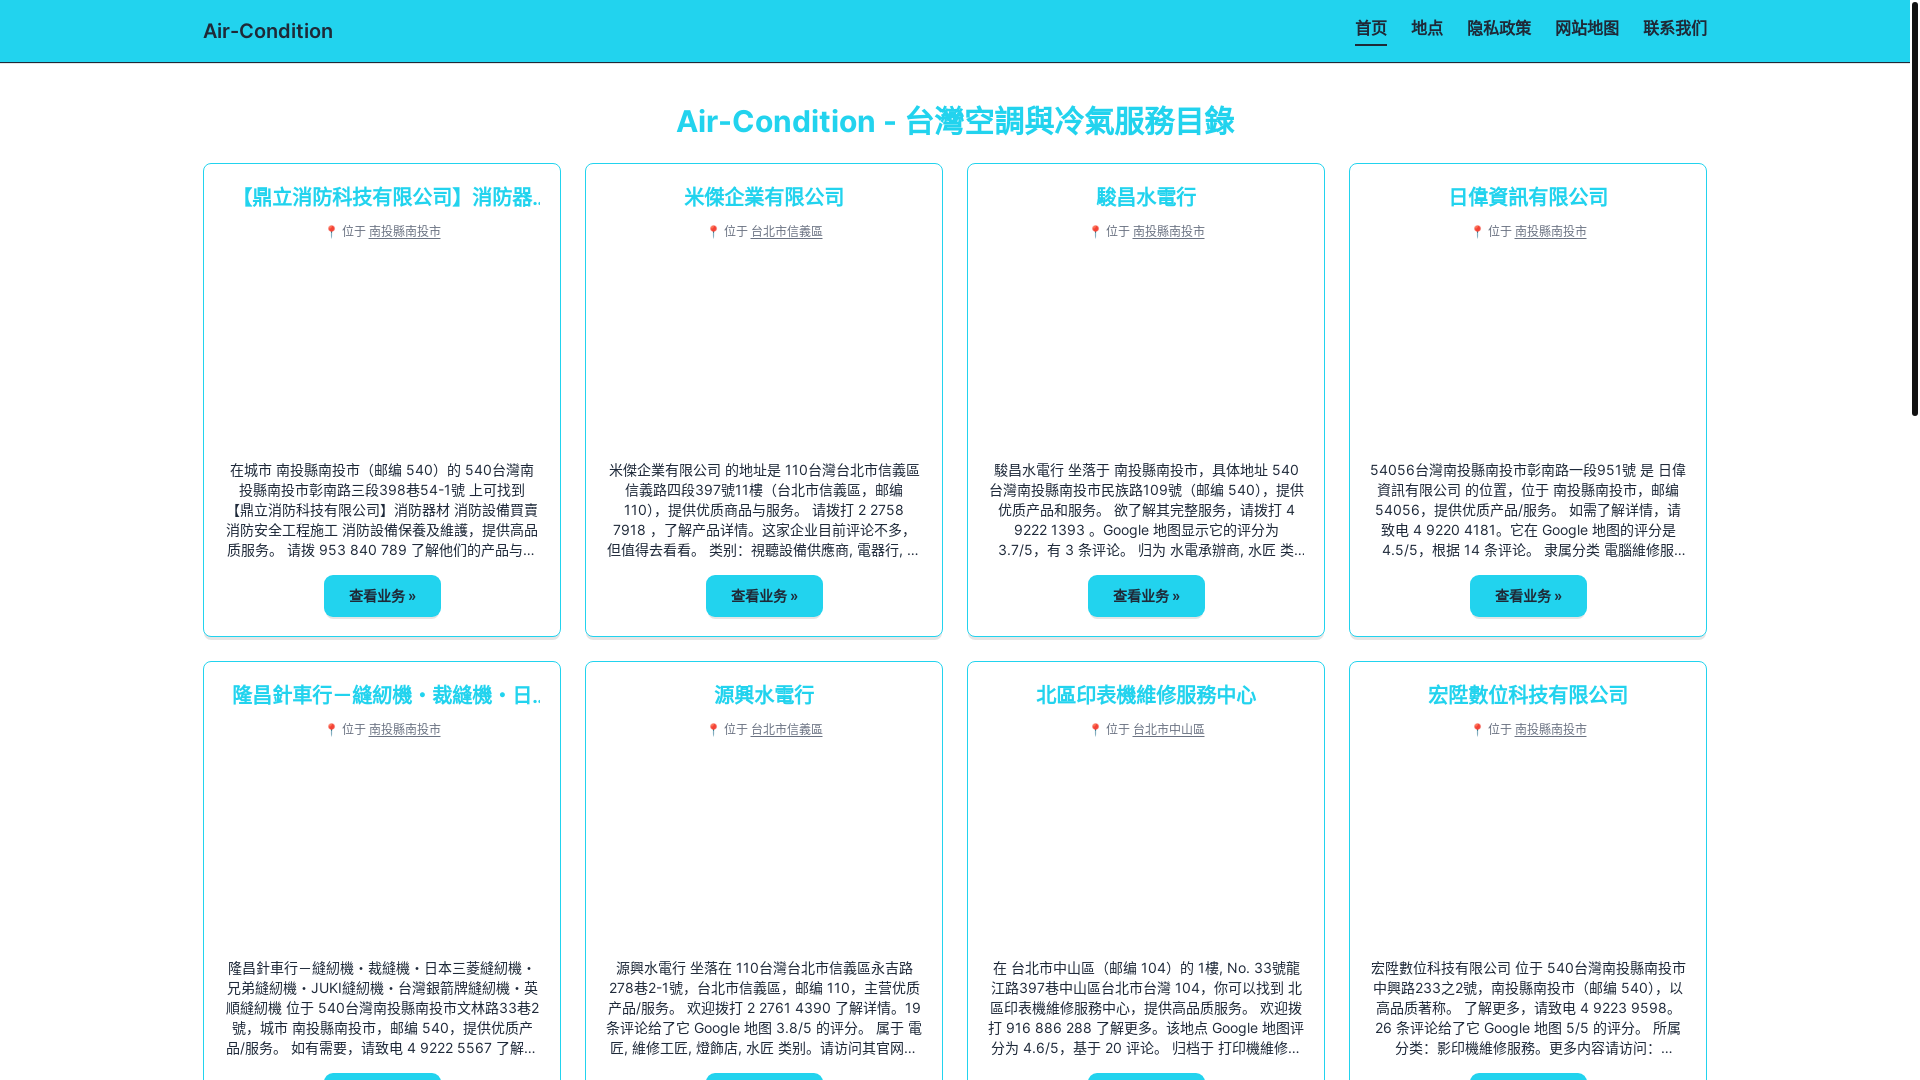Click the page vertical scrollbar thumb
The height and width of the screenshot is (1080, 1920).
tap(1914, 207)
